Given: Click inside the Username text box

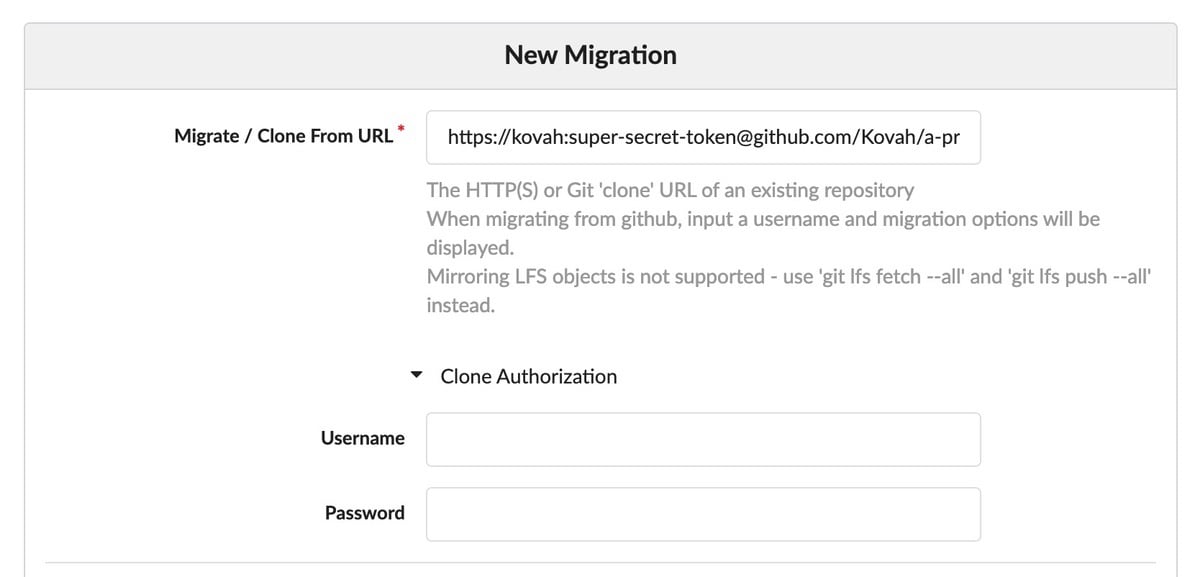Looking at the screenshot, I should (x=703, y=439).
